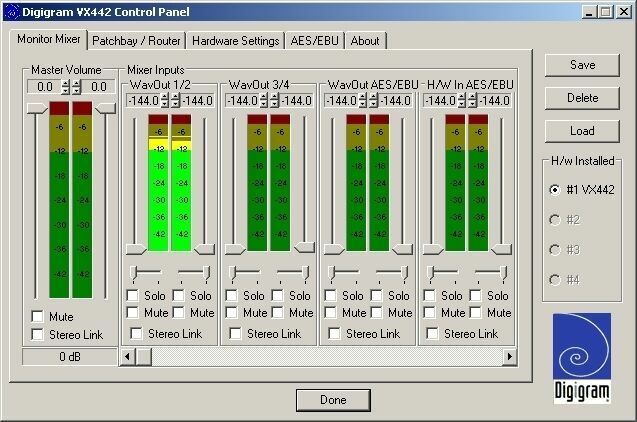The width and height of the screenshot is (637, 422).
Task: Select hardware #3 radio button
Action: pos(555,250)
